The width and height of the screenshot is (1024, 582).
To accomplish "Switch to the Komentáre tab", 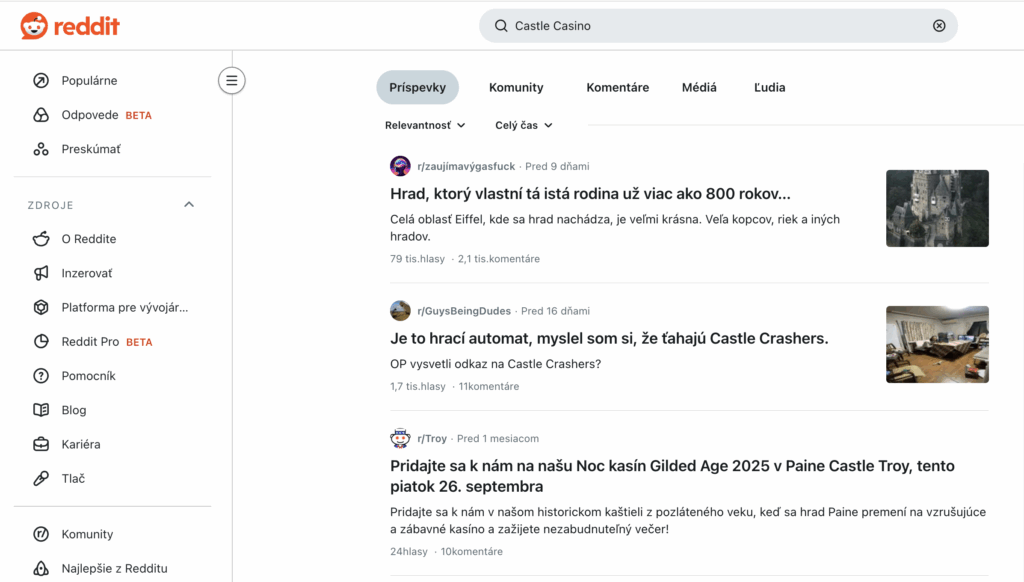I will [617, 88].
